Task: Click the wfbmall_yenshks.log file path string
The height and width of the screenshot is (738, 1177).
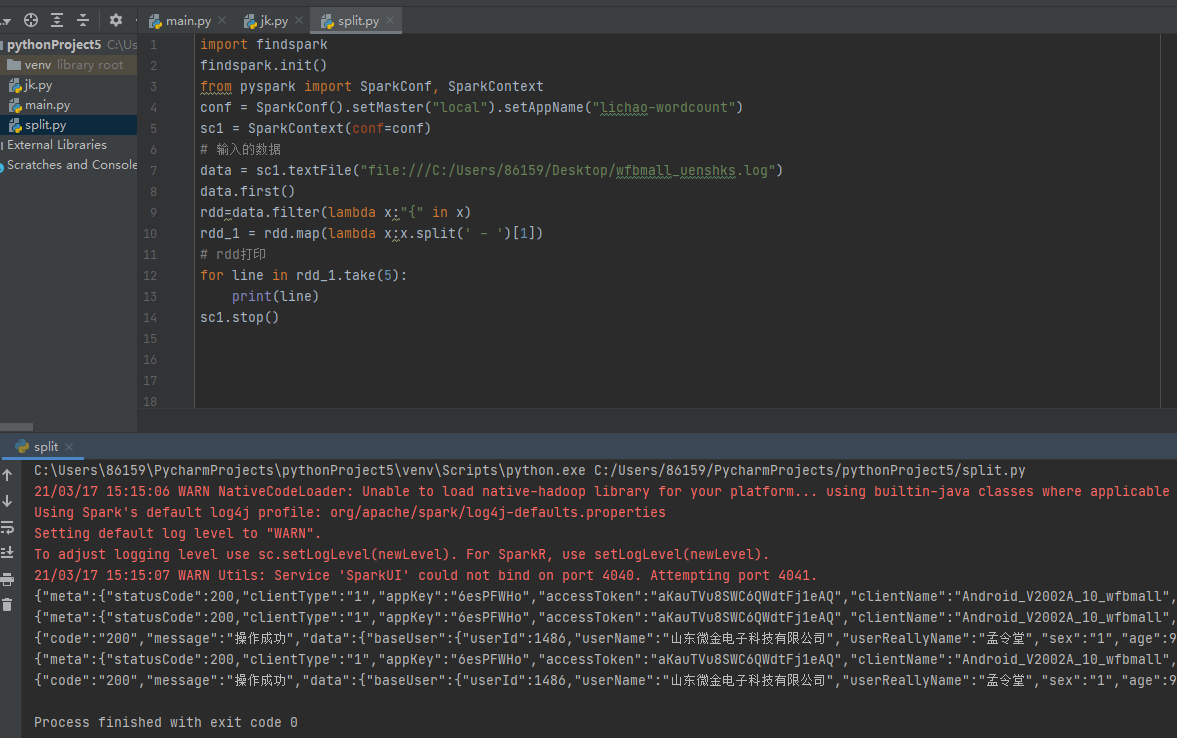Action: (x=567, y=171)
